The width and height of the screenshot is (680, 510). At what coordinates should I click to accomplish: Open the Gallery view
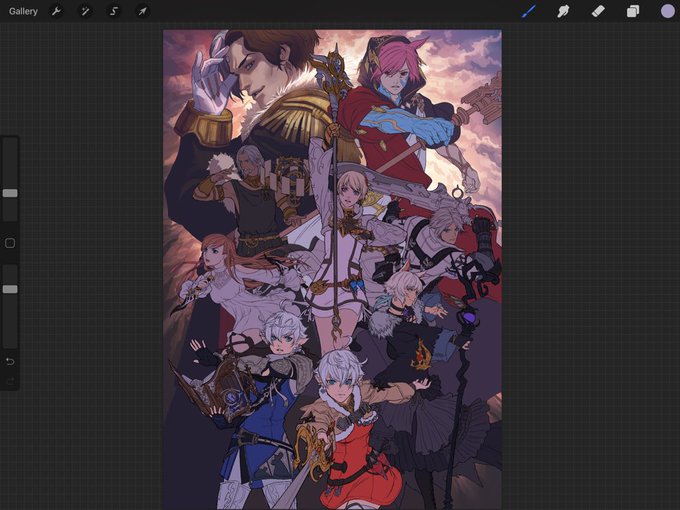pos(23,11)
